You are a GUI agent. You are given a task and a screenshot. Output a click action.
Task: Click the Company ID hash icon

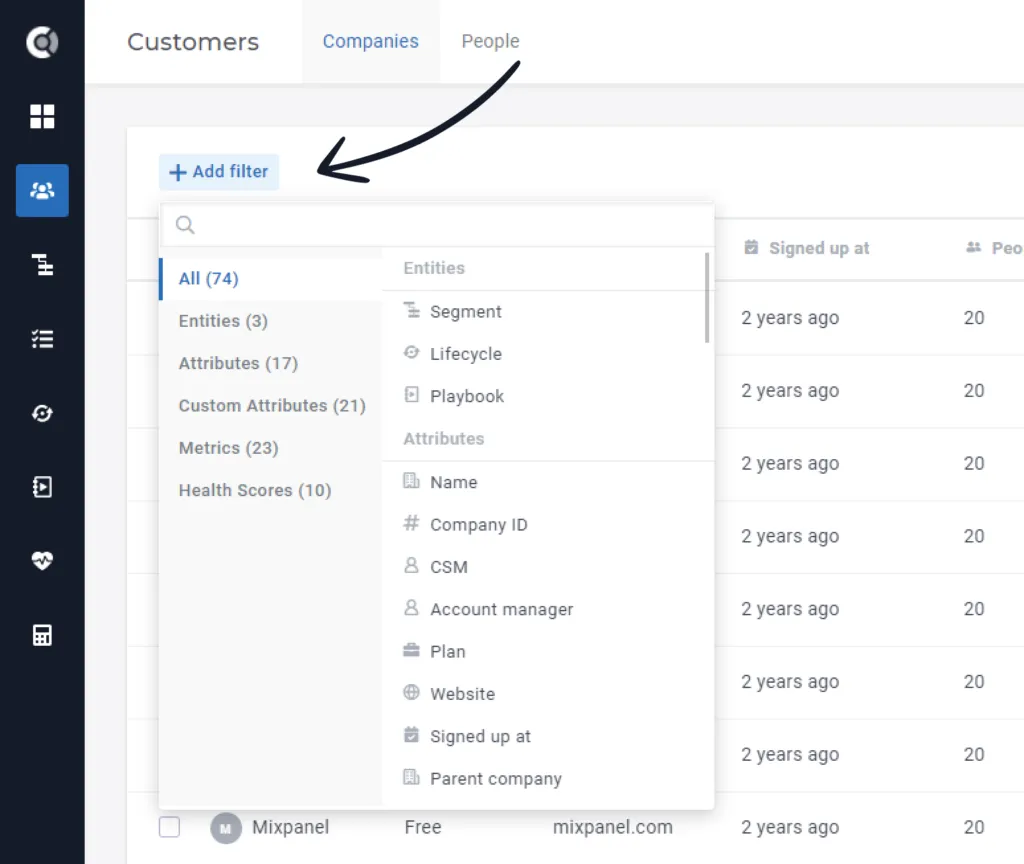pyautogui.click(x=411, y=523)
